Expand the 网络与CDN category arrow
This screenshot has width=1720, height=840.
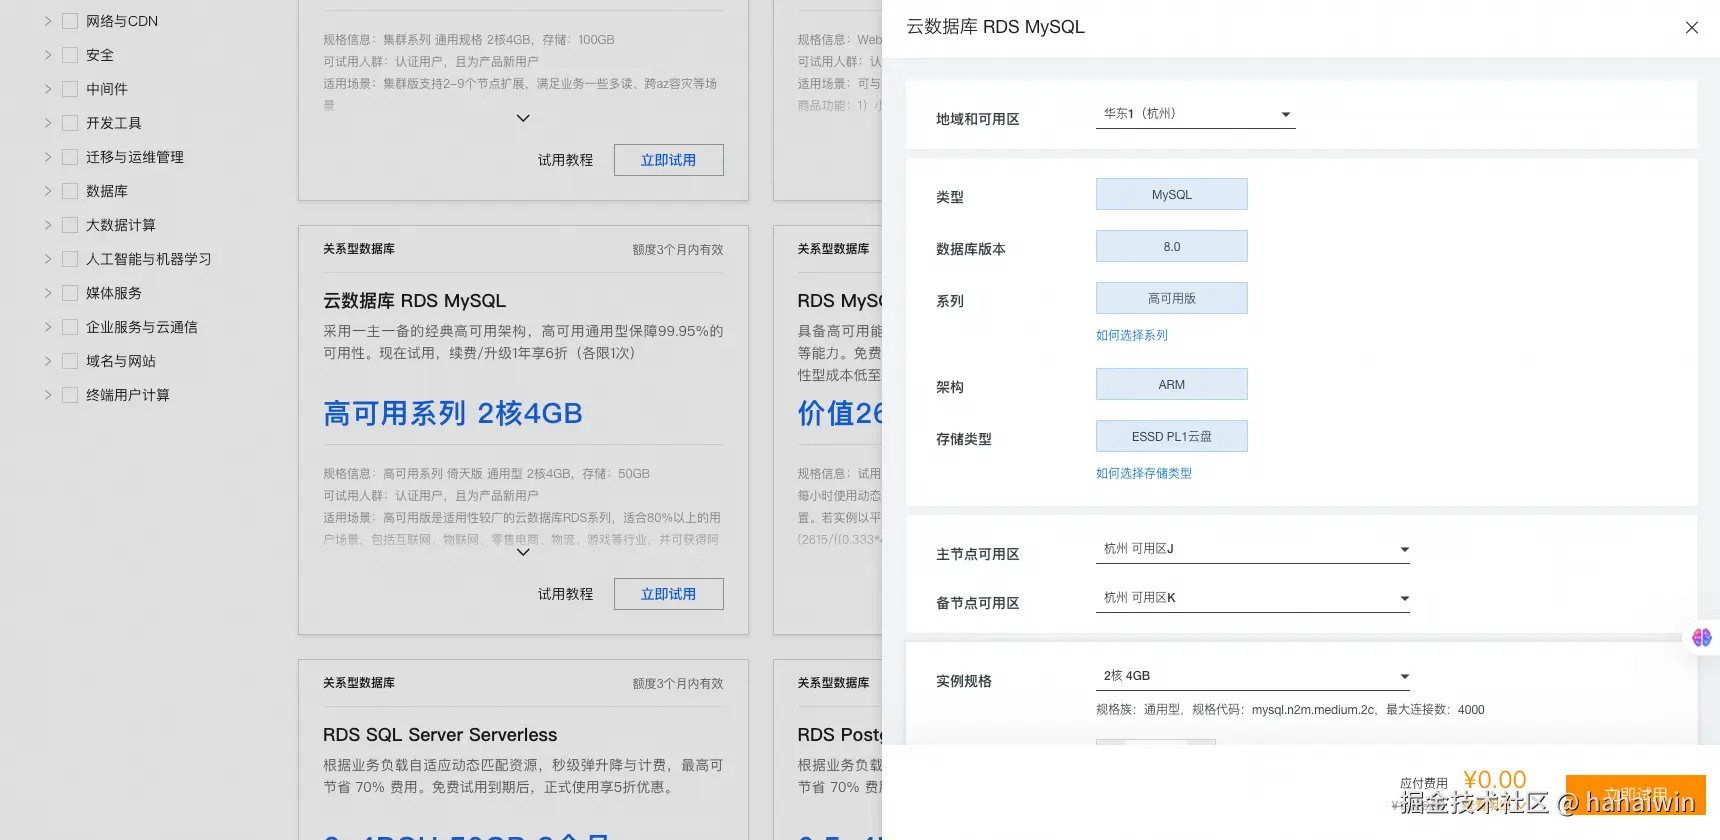tap(47, 21)
